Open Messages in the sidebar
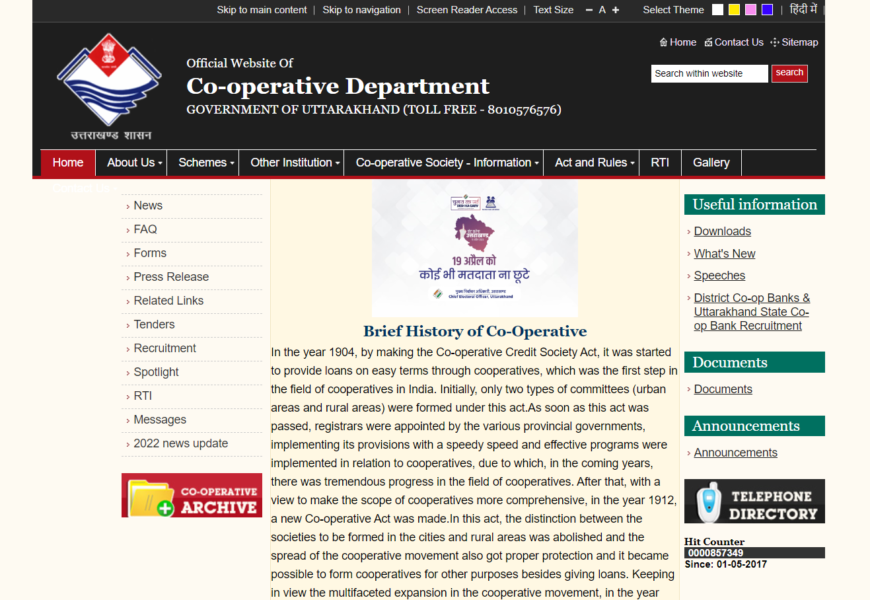 [x=160, y=420]
